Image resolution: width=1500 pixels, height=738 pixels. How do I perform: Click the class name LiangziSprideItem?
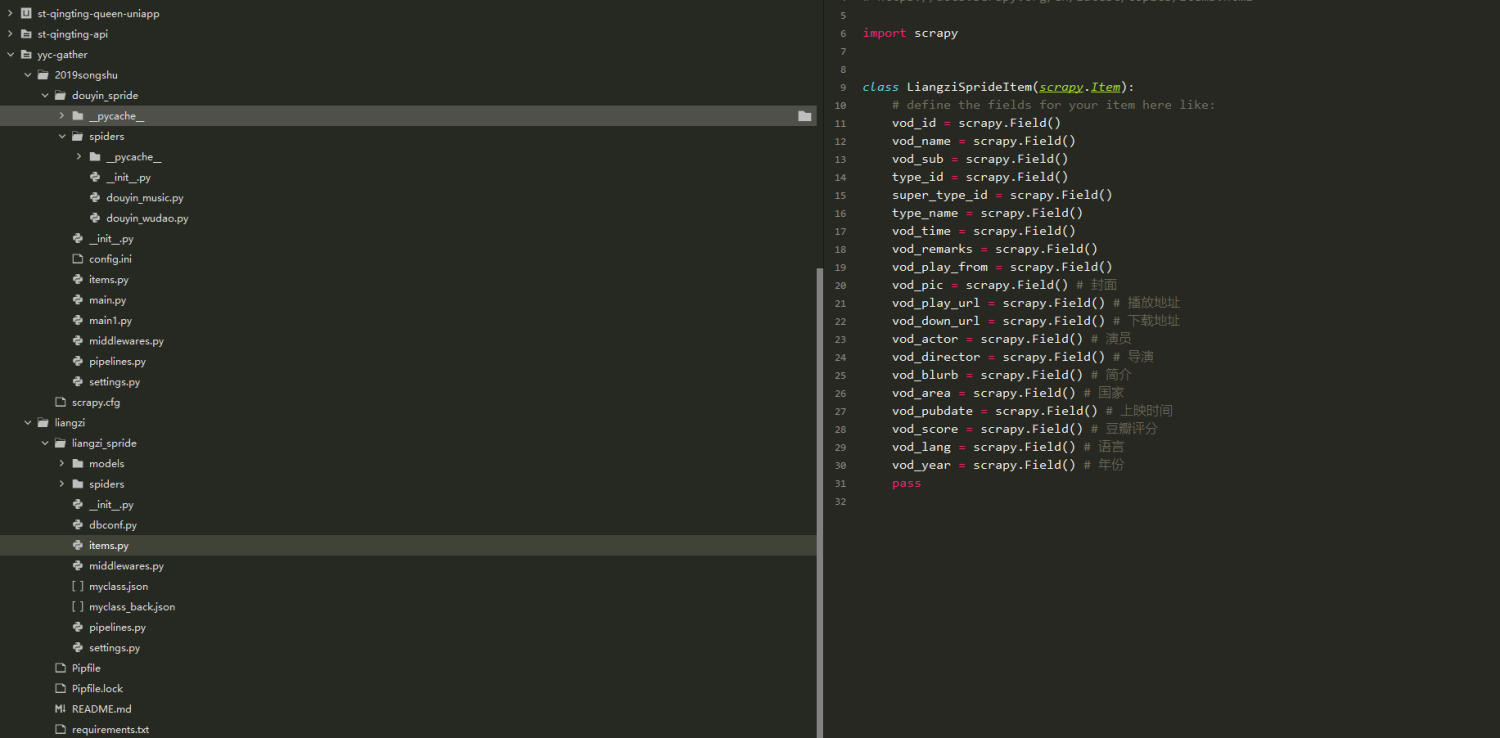969,87
